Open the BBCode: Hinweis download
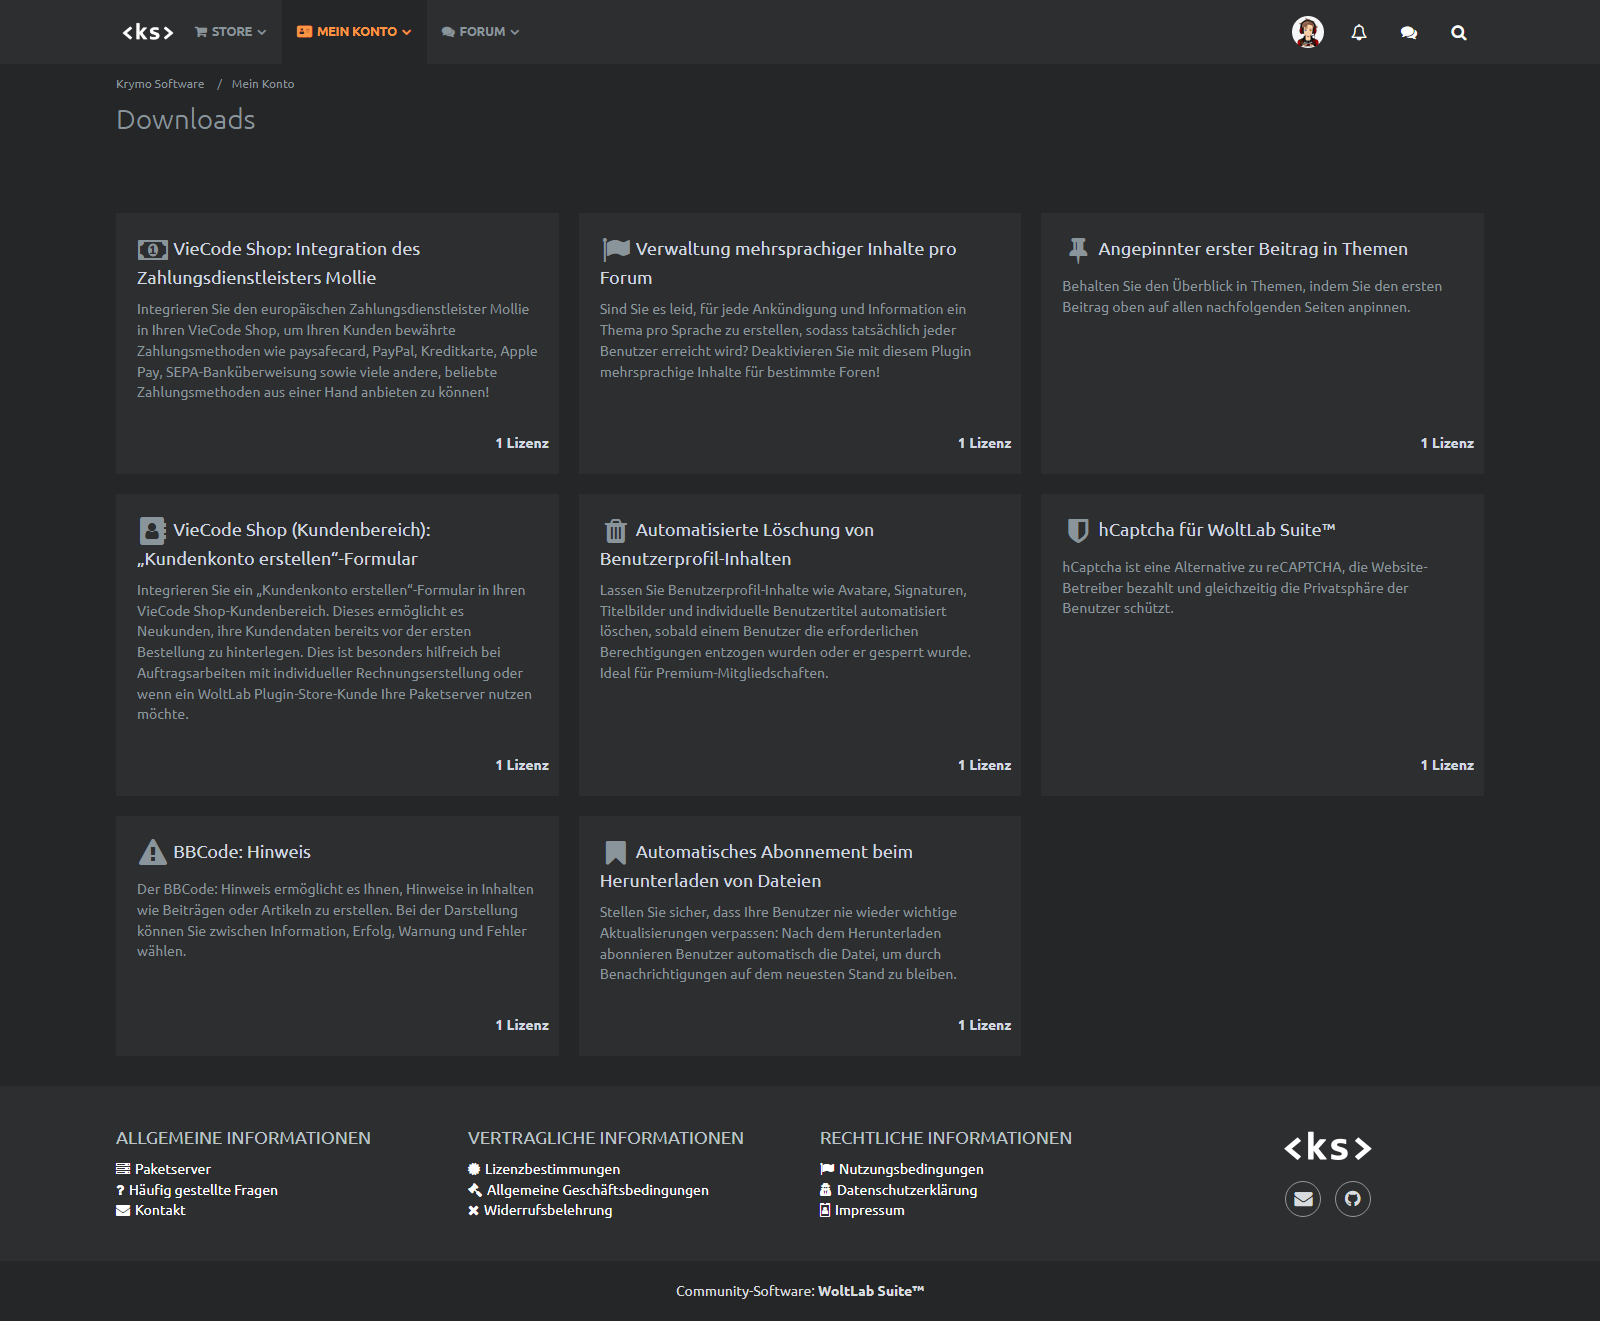Screen dimensions: 1600x1322 pos(242,852)
